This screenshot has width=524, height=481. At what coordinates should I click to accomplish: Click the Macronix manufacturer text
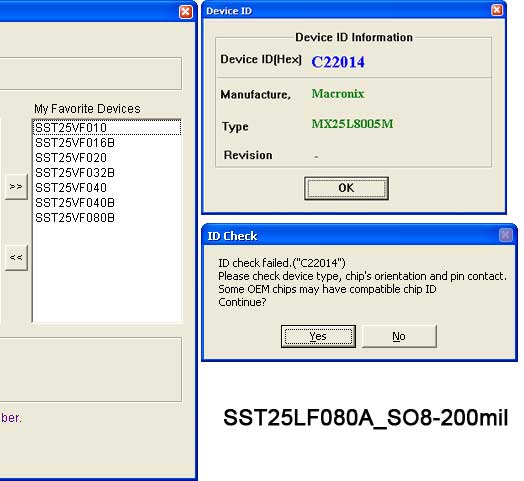(338, 94)
